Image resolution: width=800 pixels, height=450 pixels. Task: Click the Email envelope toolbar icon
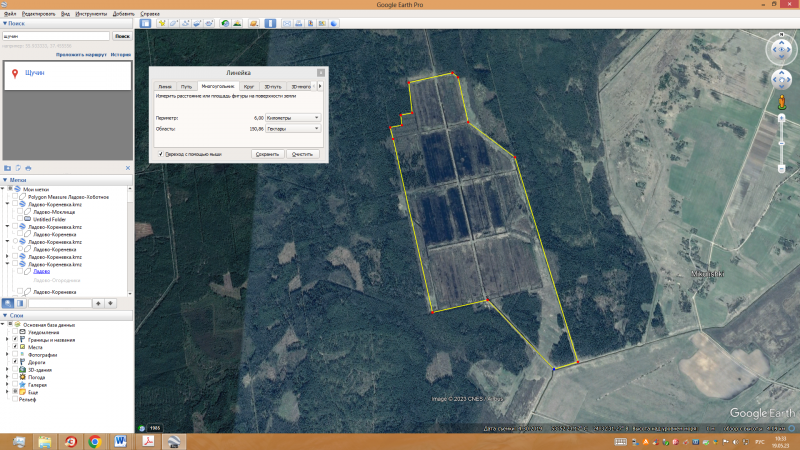(x=287, y=22)
